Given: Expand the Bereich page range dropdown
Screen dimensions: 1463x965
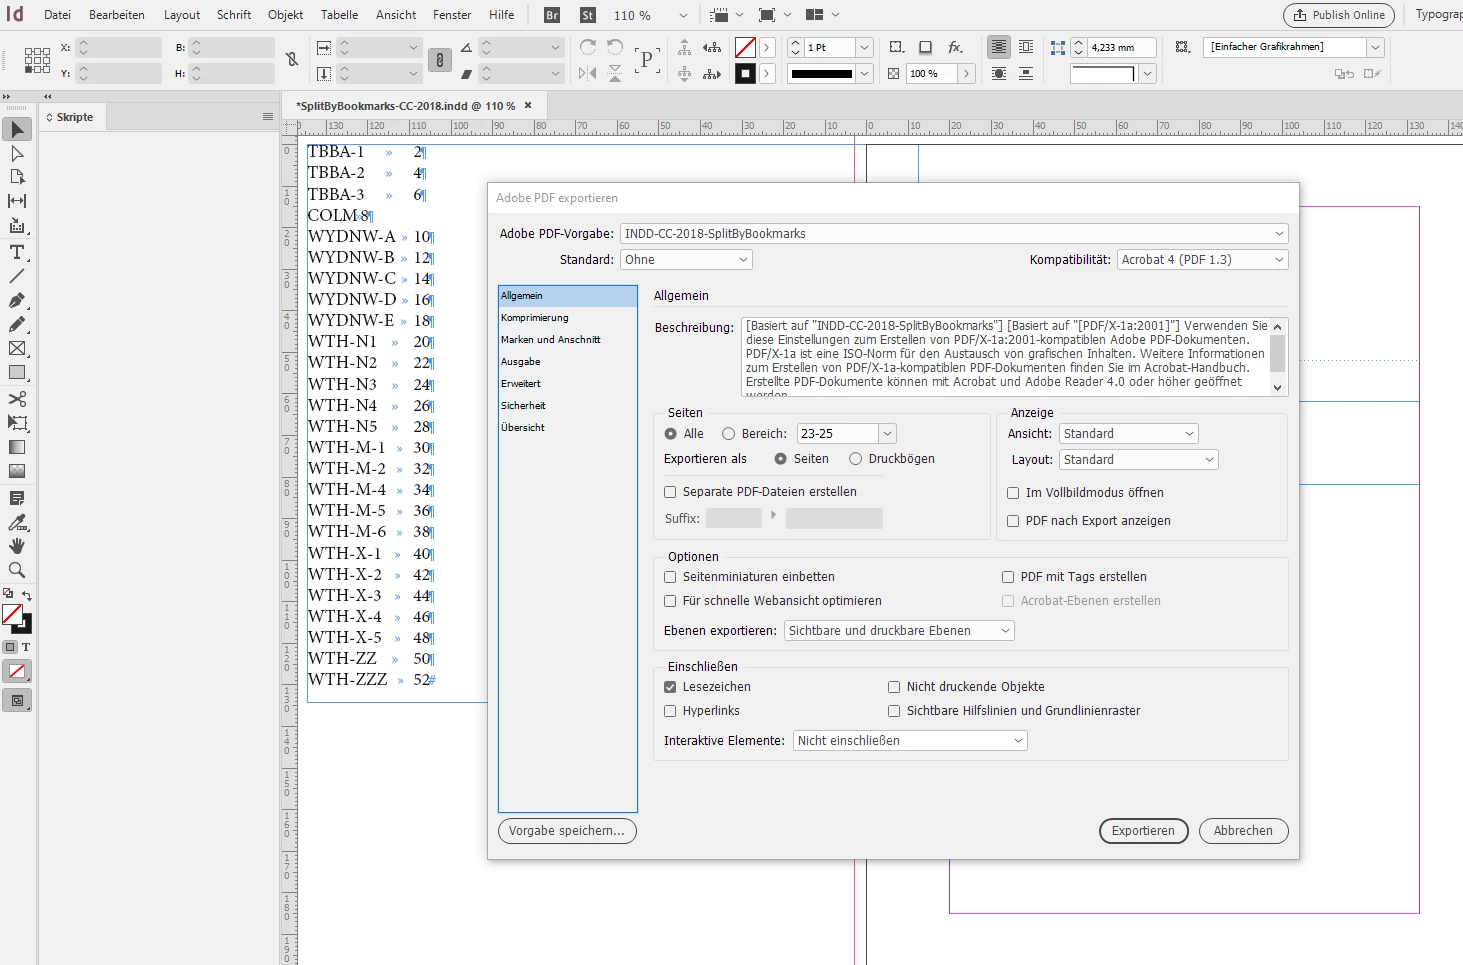Looking at the screenshot, I should (887, 434).
